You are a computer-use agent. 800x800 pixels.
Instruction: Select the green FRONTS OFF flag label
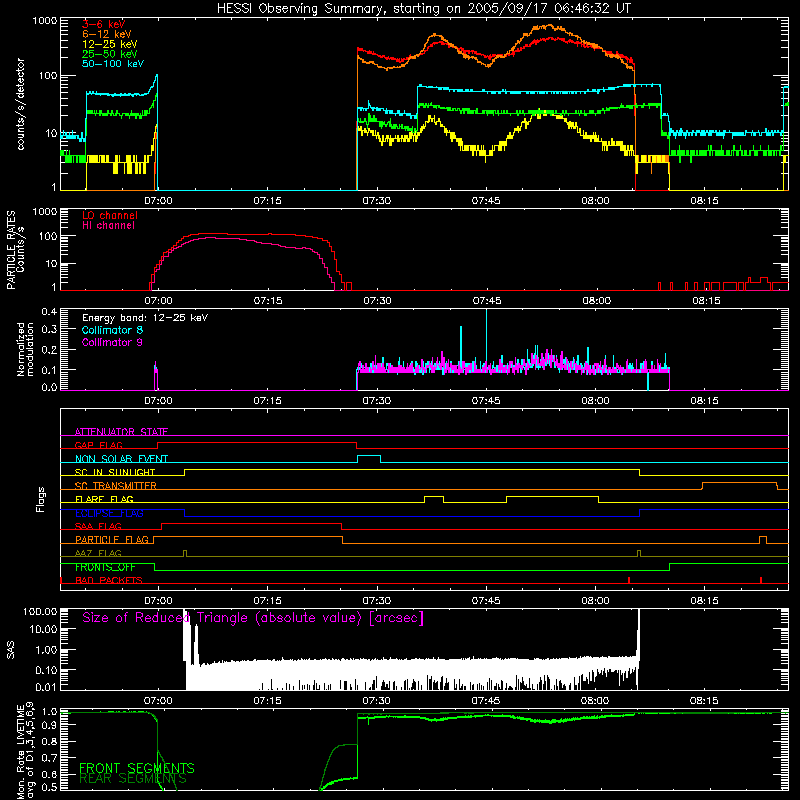coord(105,567)
